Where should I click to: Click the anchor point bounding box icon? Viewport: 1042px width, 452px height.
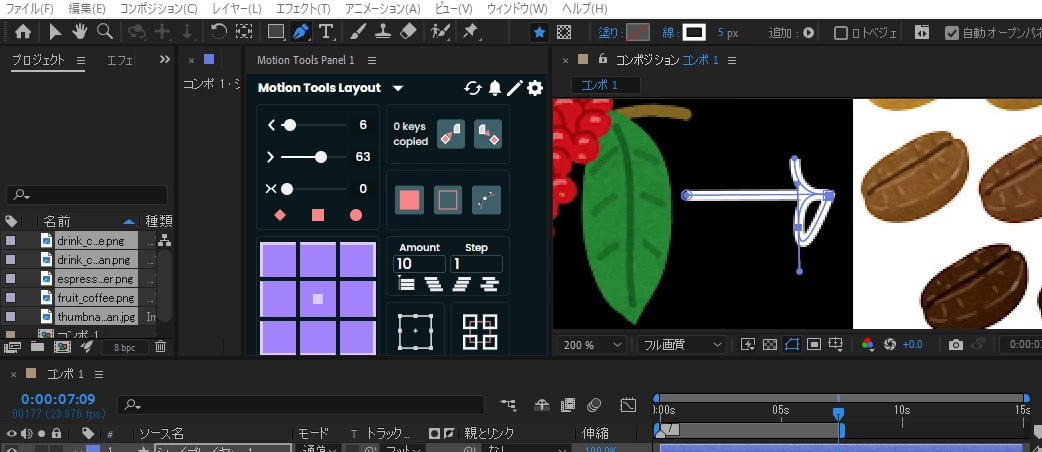[x=415, y=331]
